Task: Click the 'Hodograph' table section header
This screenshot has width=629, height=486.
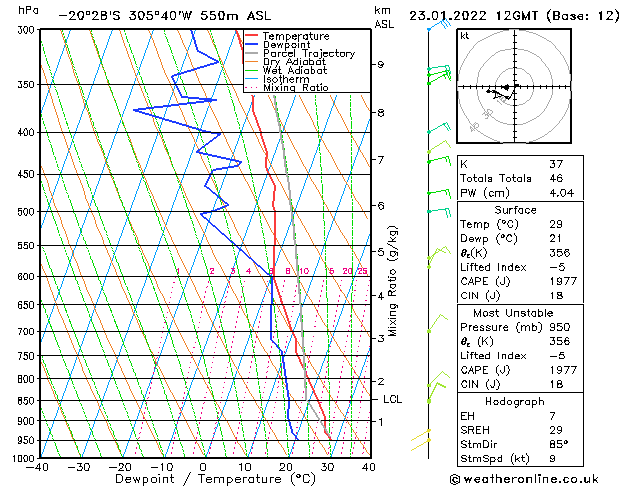Action: click(515, 402)
